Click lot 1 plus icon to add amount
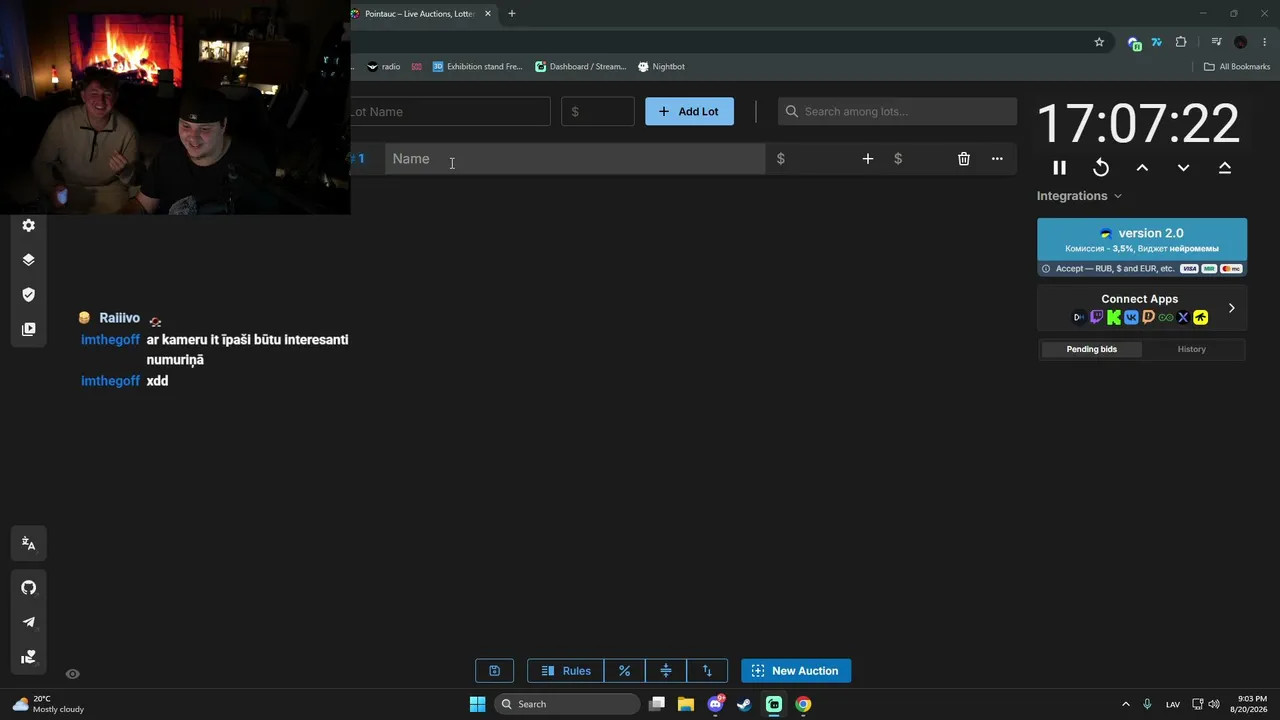 [x=868, y=159]
